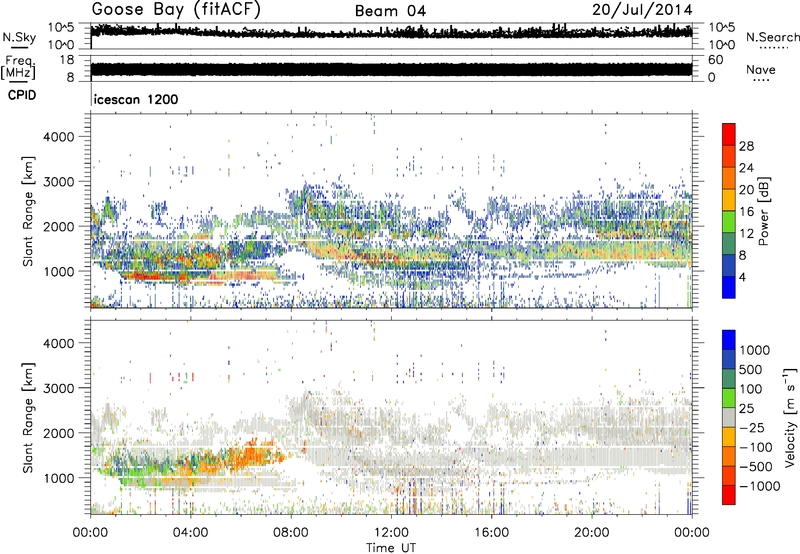Select the 'N.Sky' legend label
This screenshot has height=554, width=800.
[19, 37]
